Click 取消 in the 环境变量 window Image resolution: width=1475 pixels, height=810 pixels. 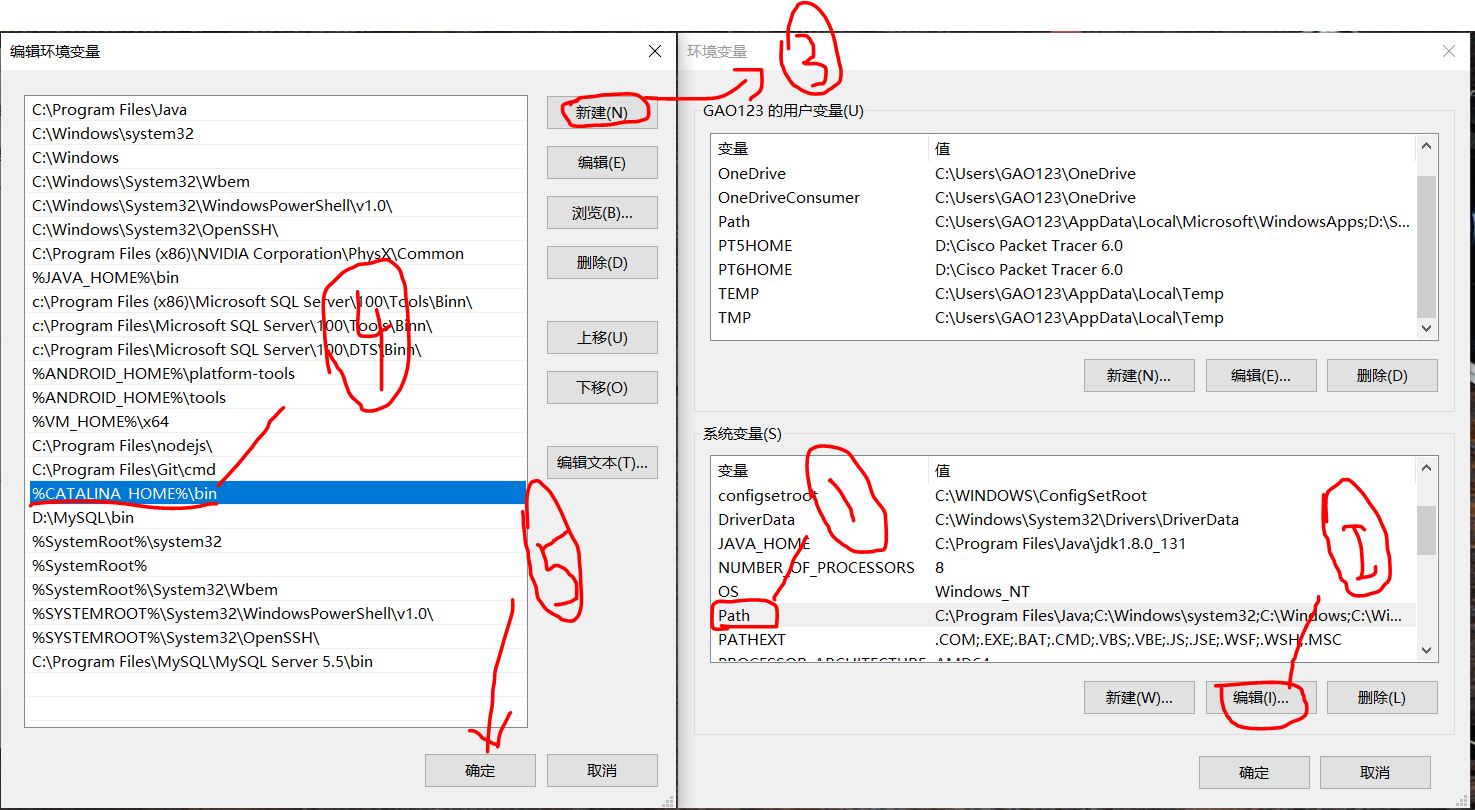click(1375, 772)
